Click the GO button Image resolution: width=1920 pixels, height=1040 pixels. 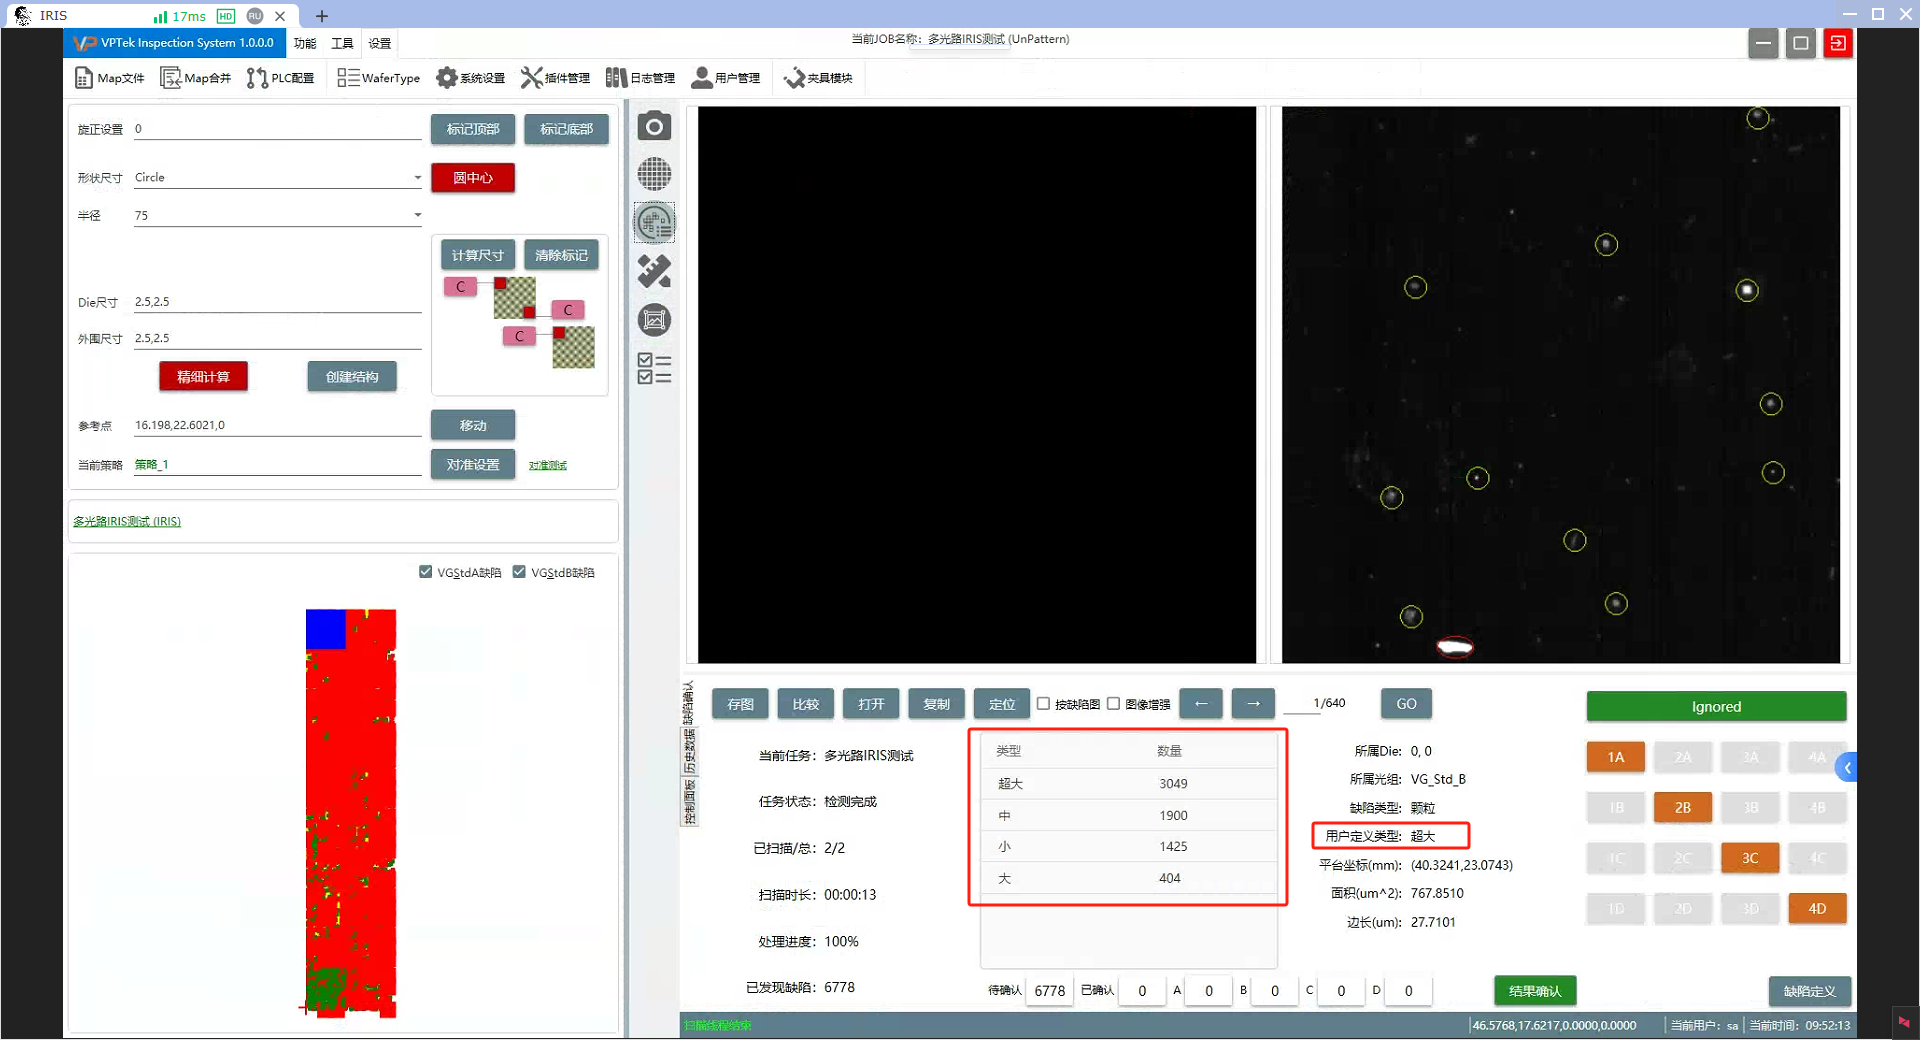pos(1406,704)
